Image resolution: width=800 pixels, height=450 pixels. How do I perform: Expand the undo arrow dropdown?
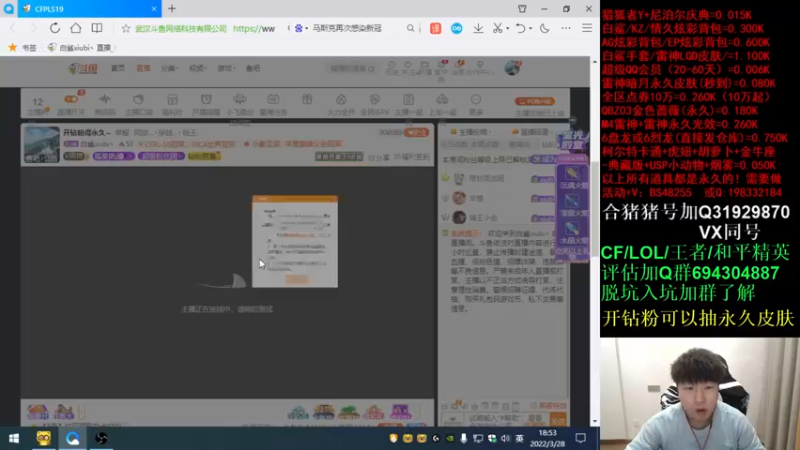[530, 29]
